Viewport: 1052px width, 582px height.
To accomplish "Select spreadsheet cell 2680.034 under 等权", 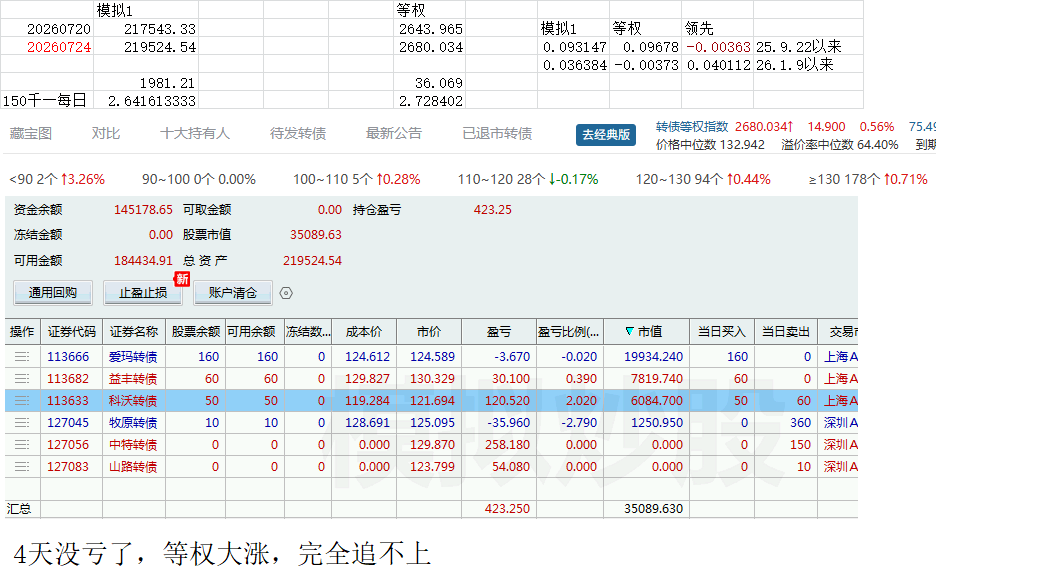I will (429, 47).
